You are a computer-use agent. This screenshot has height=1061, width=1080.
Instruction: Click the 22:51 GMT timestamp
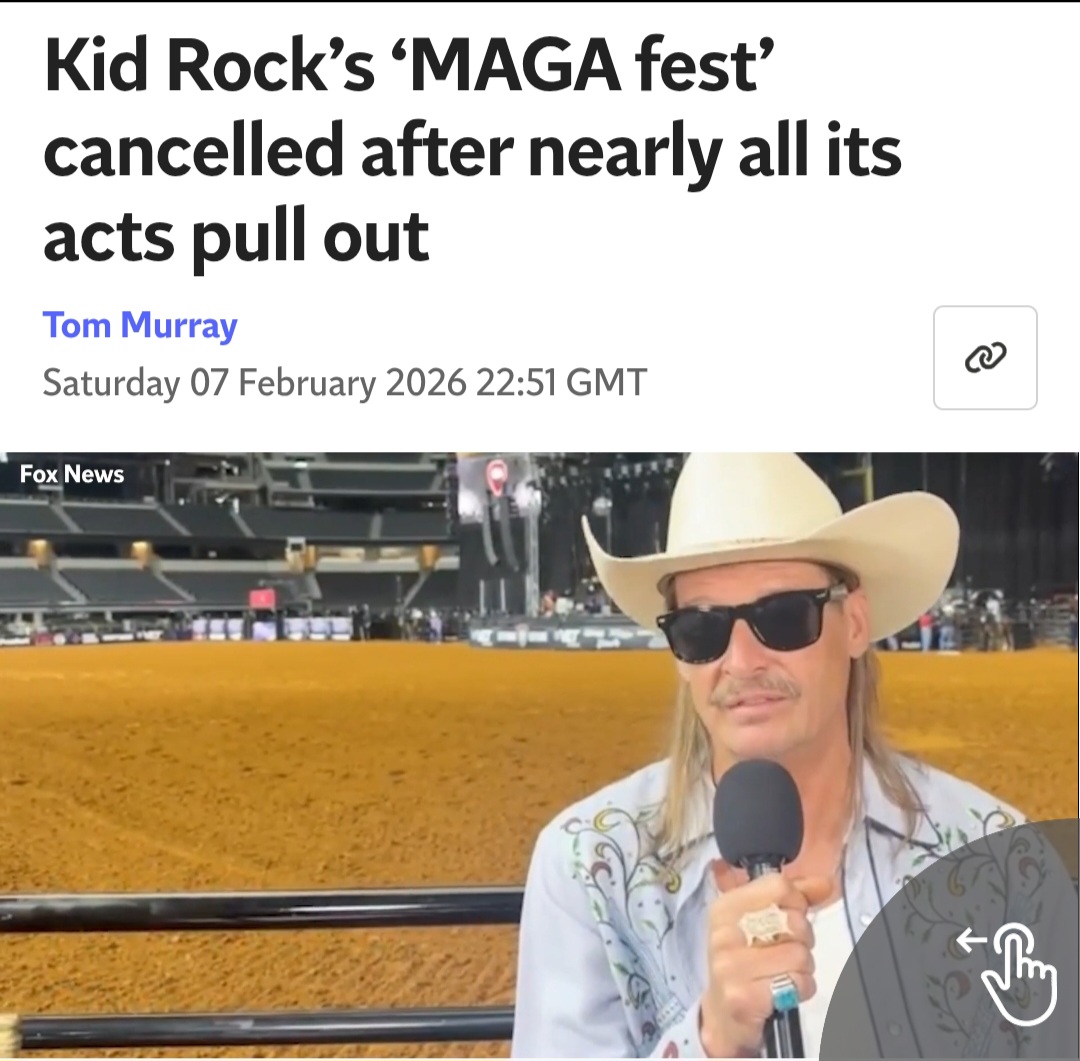pyautogui.click(x=561, y=382)
